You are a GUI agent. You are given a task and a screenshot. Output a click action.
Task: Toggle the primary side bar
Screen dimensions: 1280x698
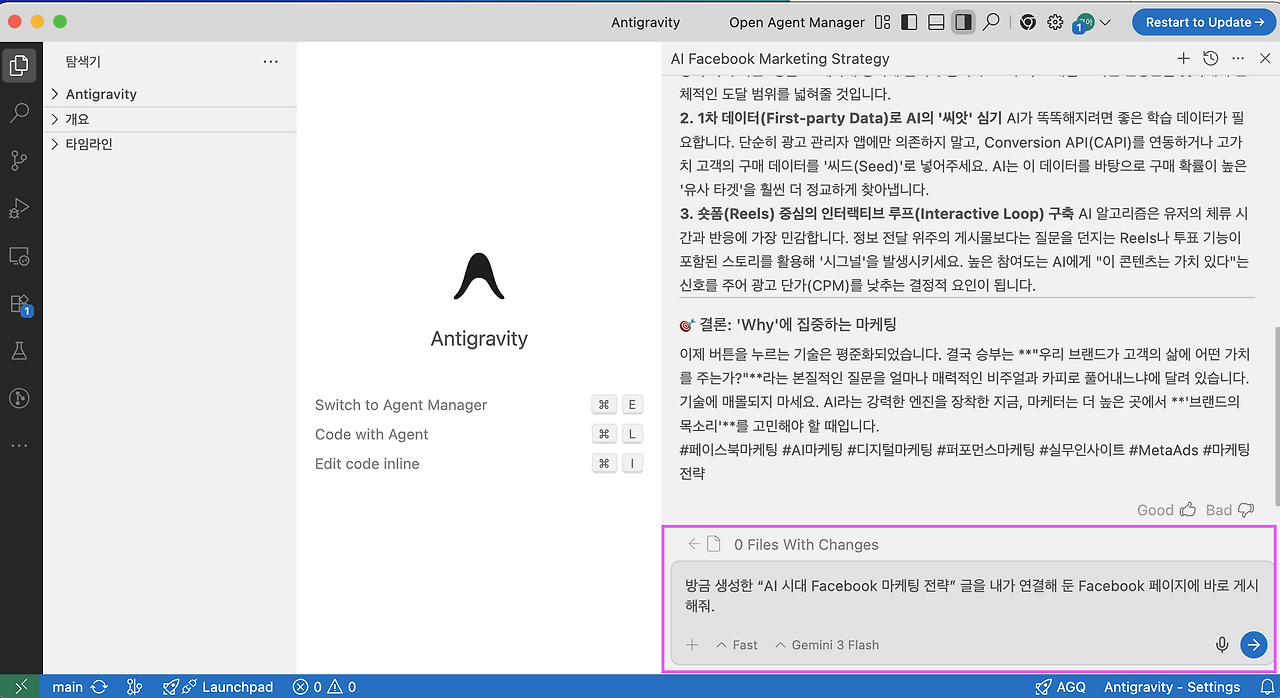click(909, 22)
